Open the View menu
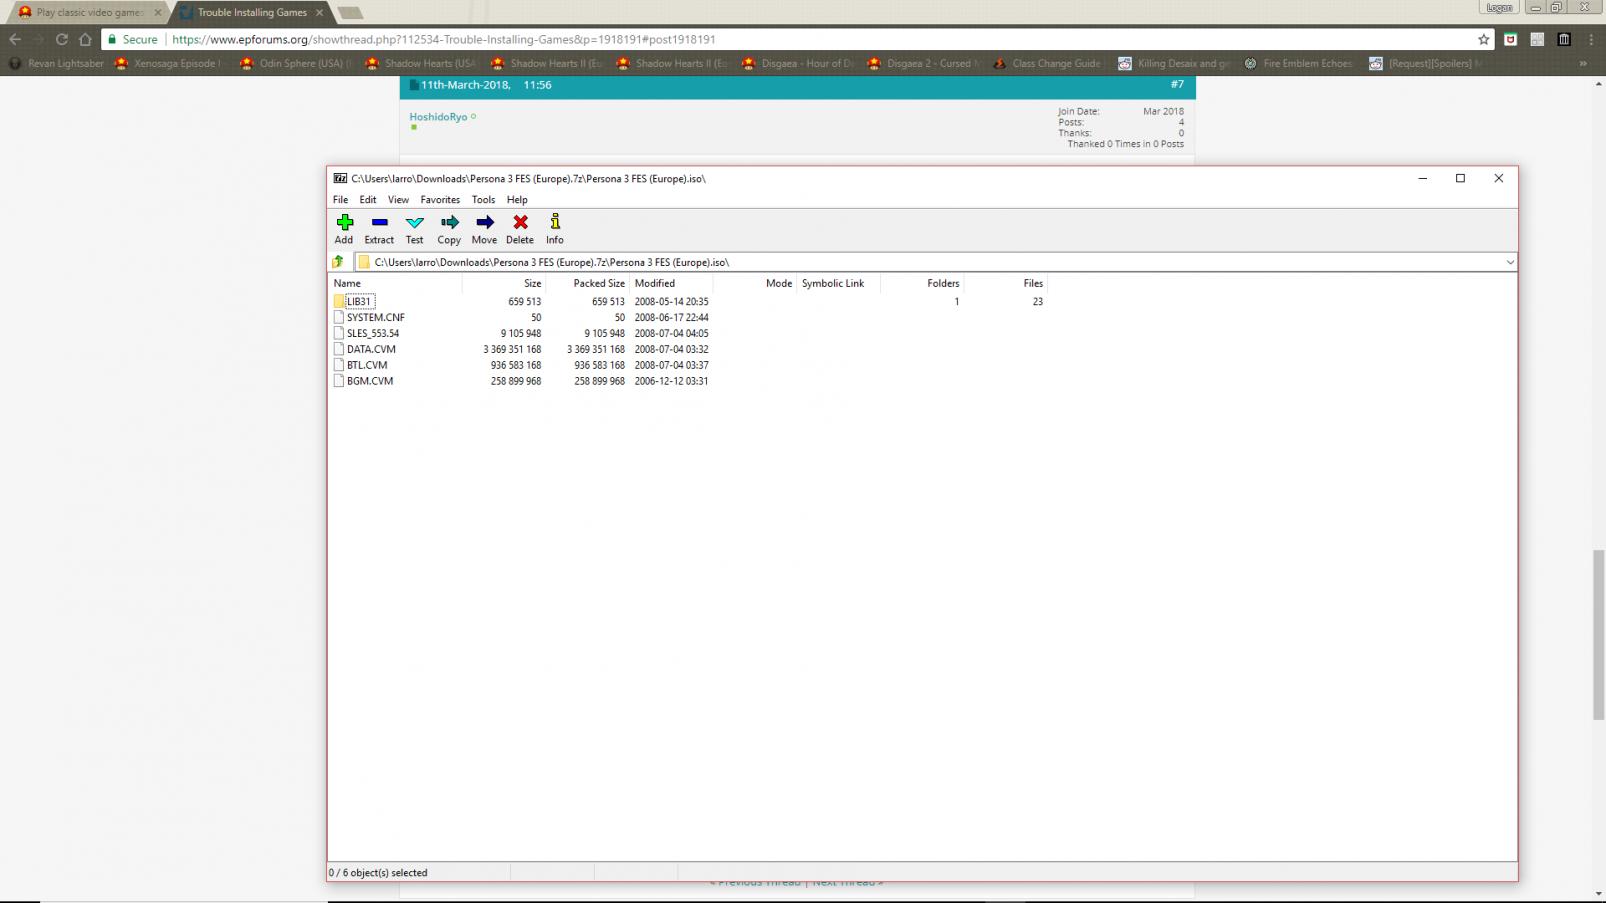 pyautogui.click(x=398, y=199)
